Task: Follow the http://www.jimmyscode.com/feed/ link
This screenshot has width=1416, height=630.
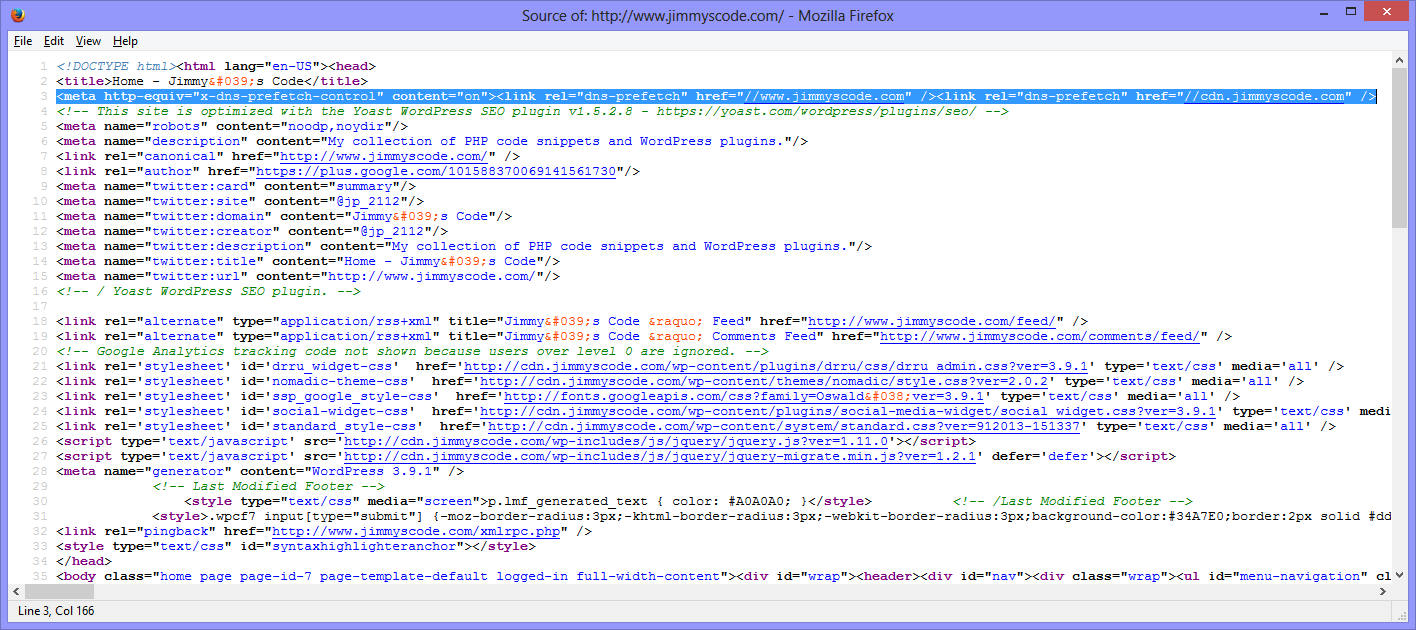Action: (932, 321)
